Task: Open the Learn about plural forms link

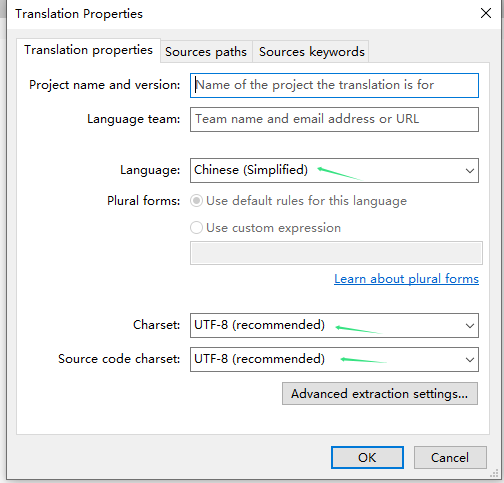Action: pyautogui.click(x=406, y=279)
